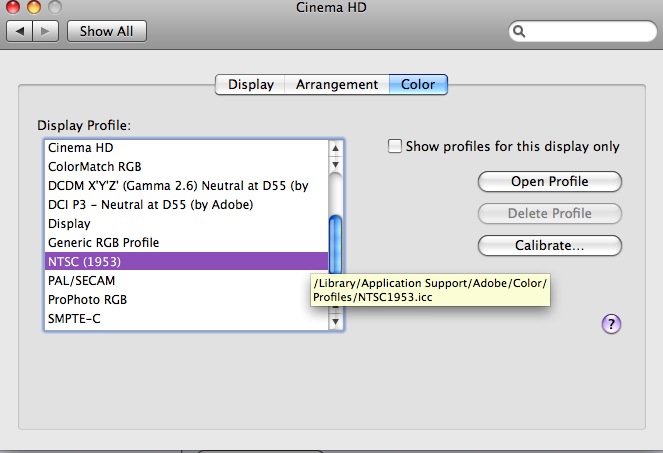This screenshot has height=453, width=663.
Task: Select the NTSC (1953) profile
Action: (x=186, y=261)
